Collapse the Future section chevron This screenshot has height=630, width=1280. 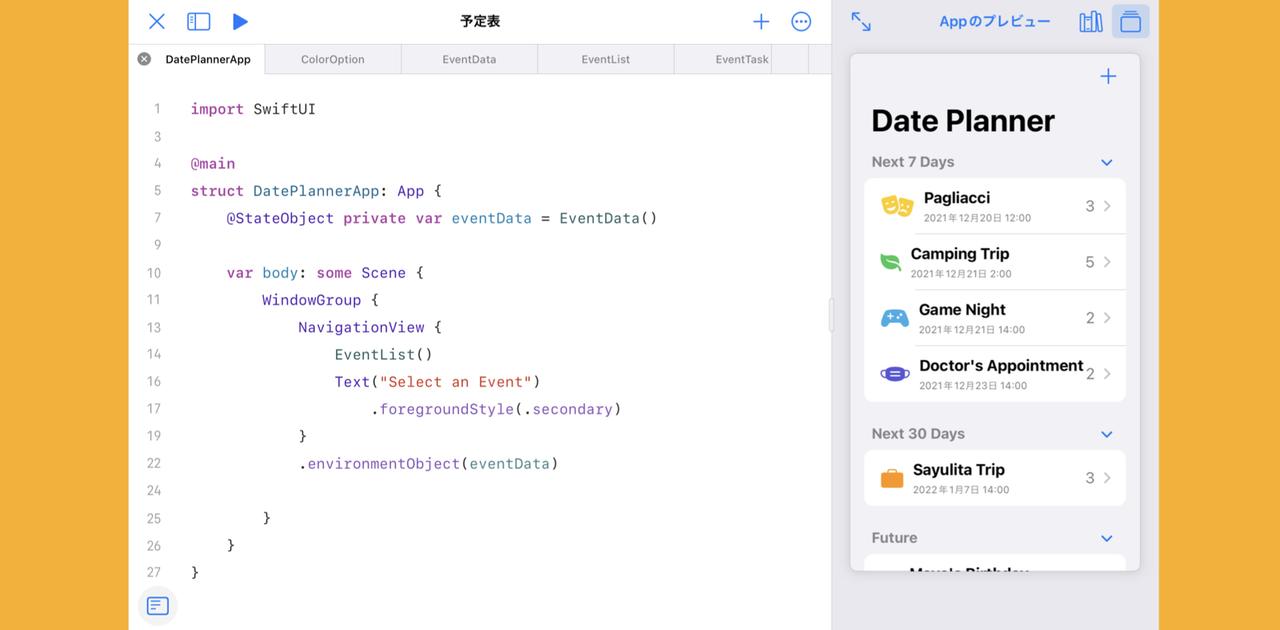1106,537
